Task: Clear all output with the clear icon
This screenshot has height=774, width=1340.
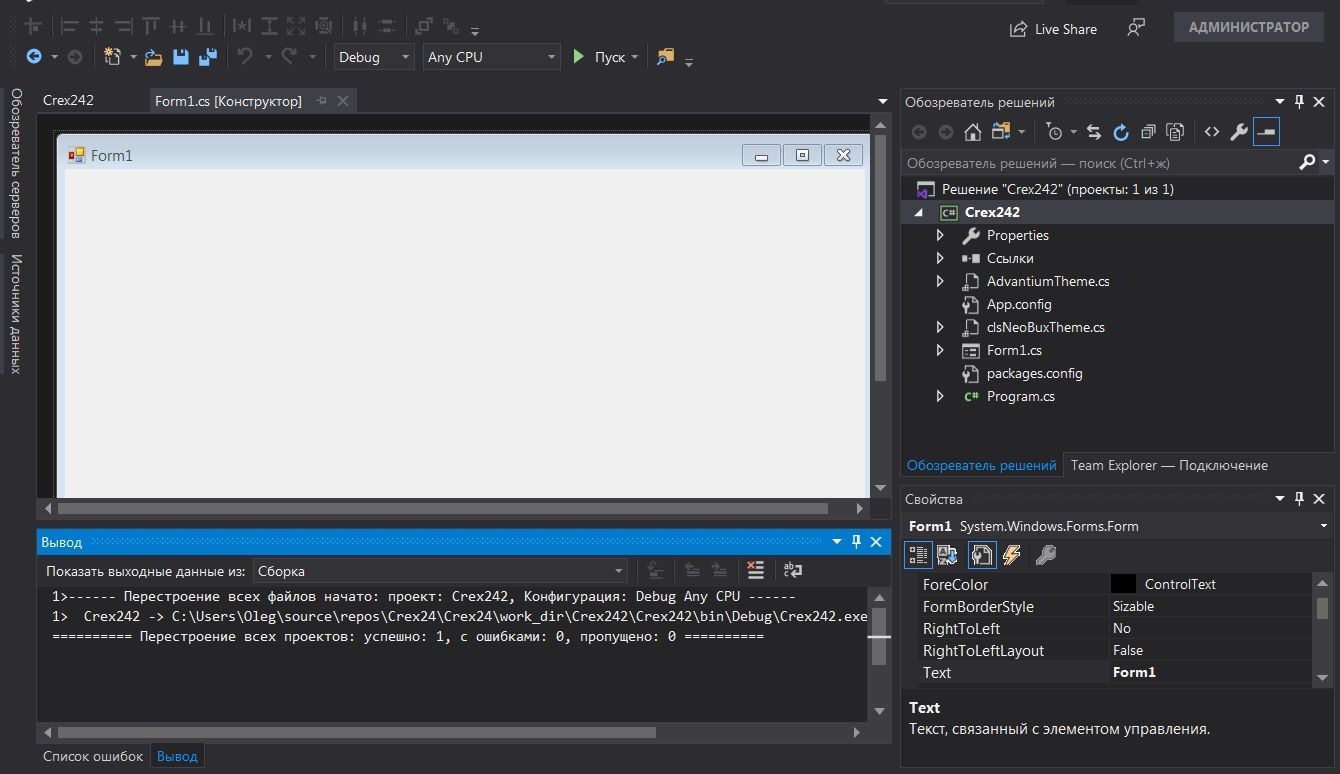Action: point(755,570)
